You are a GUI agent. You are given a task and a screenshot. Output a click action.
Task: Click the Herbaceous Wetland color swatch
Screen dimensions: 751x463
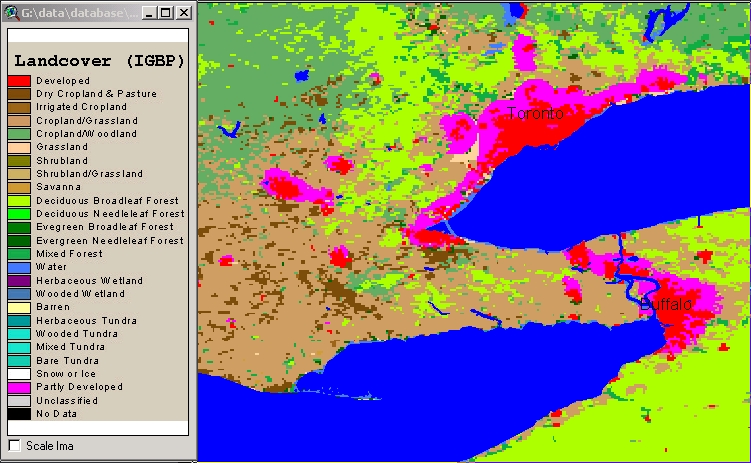pos(19,281)
